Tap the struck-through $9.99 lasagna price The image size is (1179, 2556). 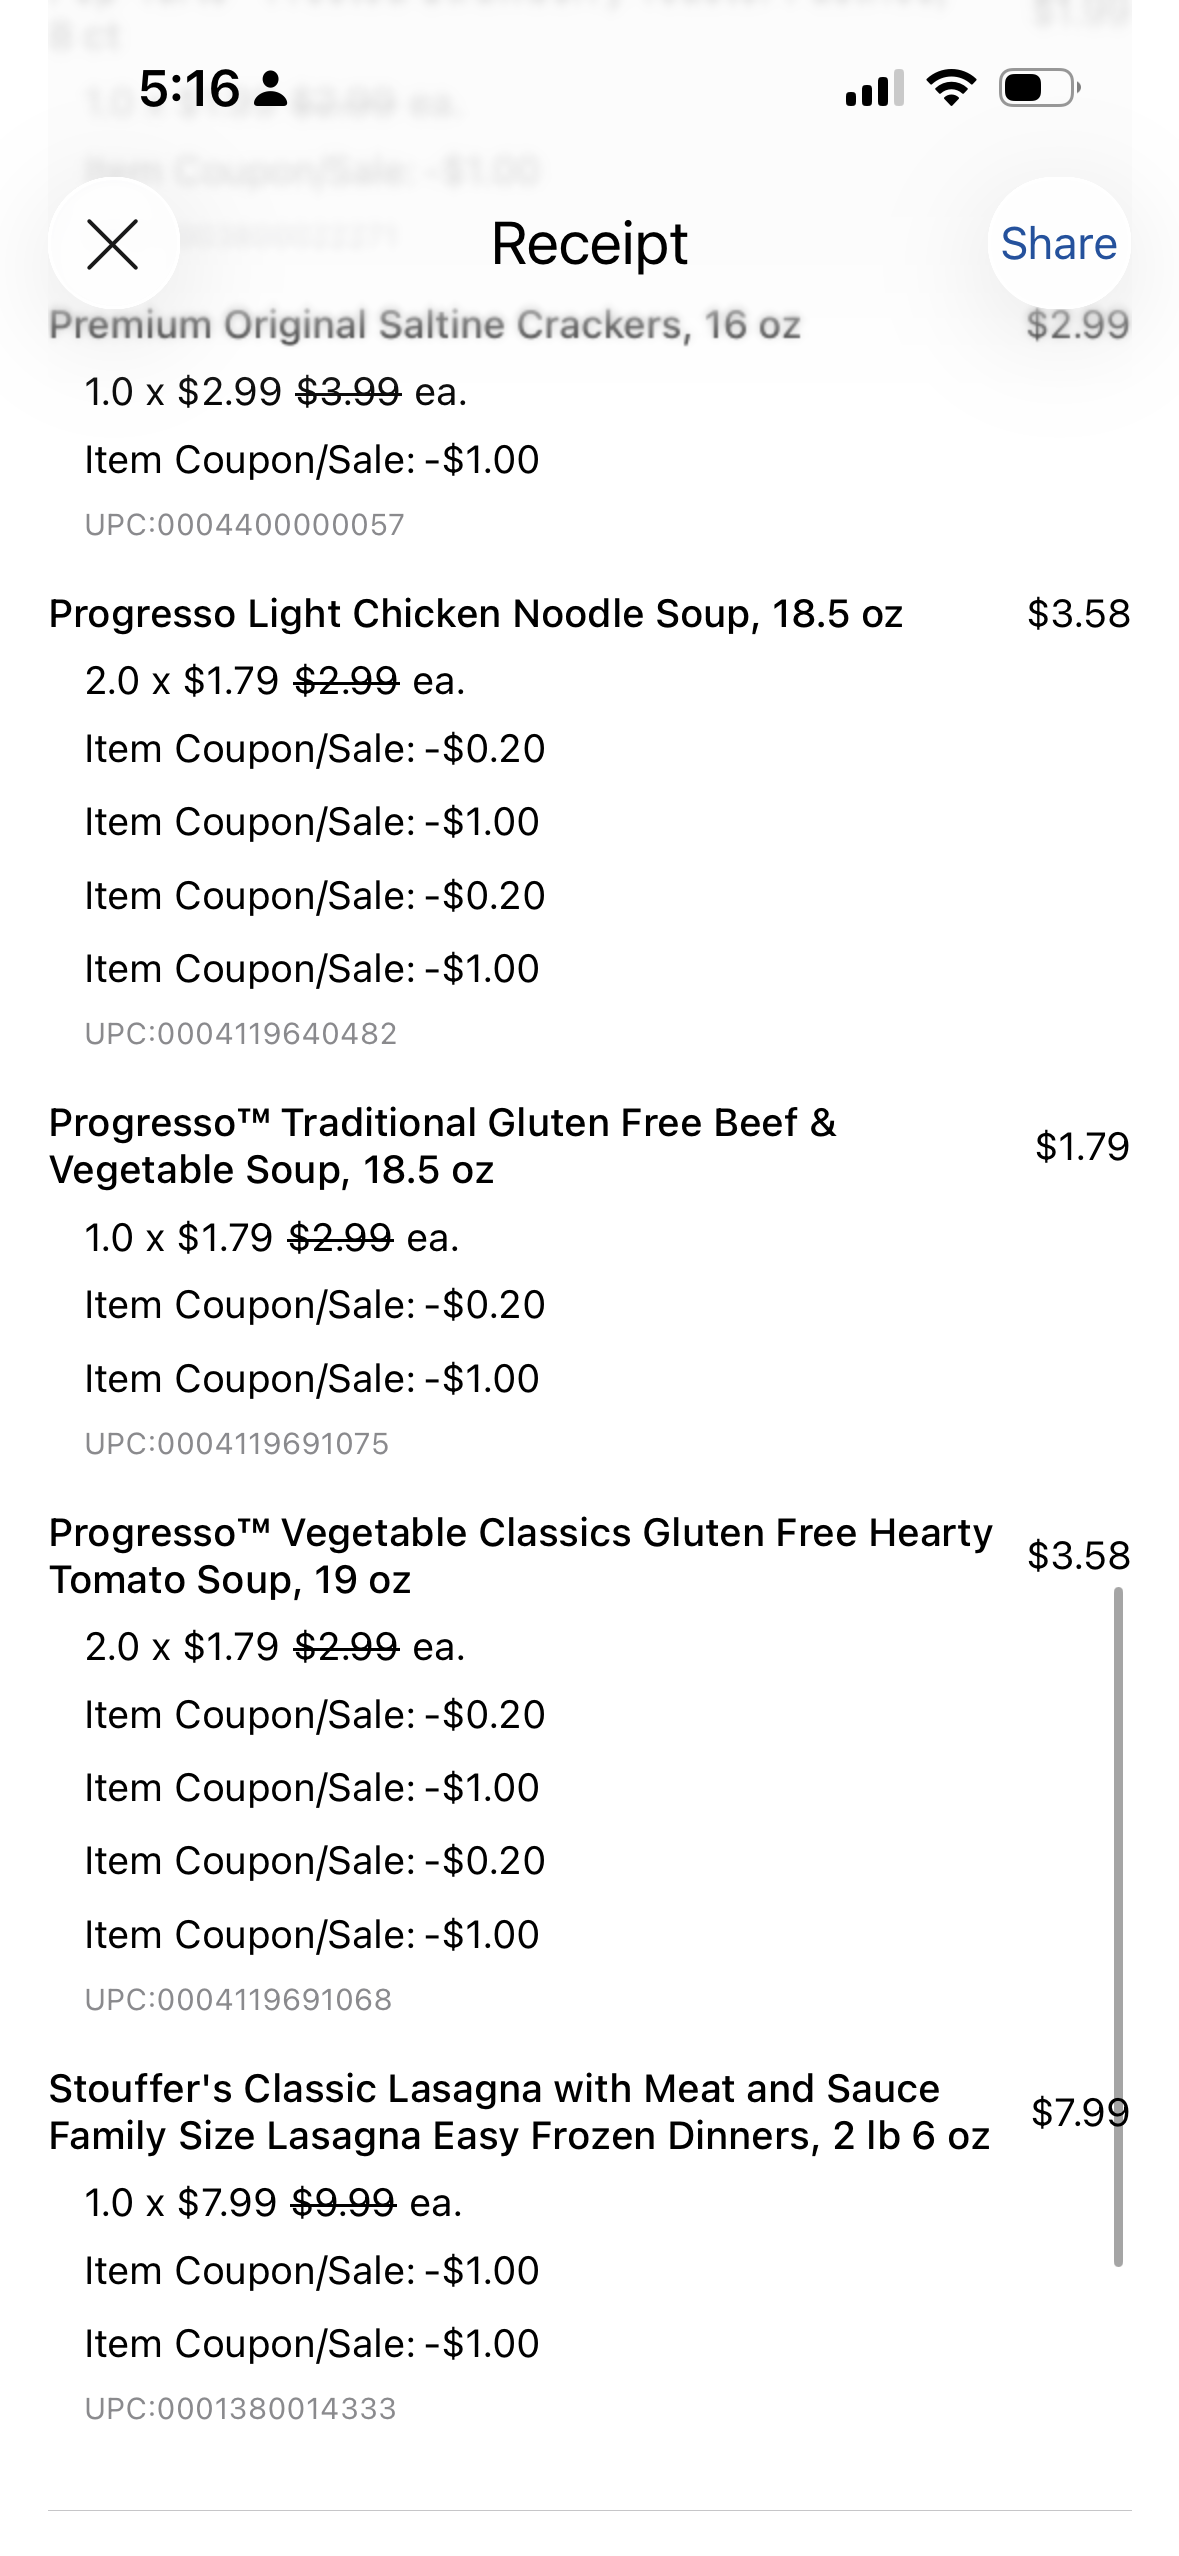pos(343,2203)
